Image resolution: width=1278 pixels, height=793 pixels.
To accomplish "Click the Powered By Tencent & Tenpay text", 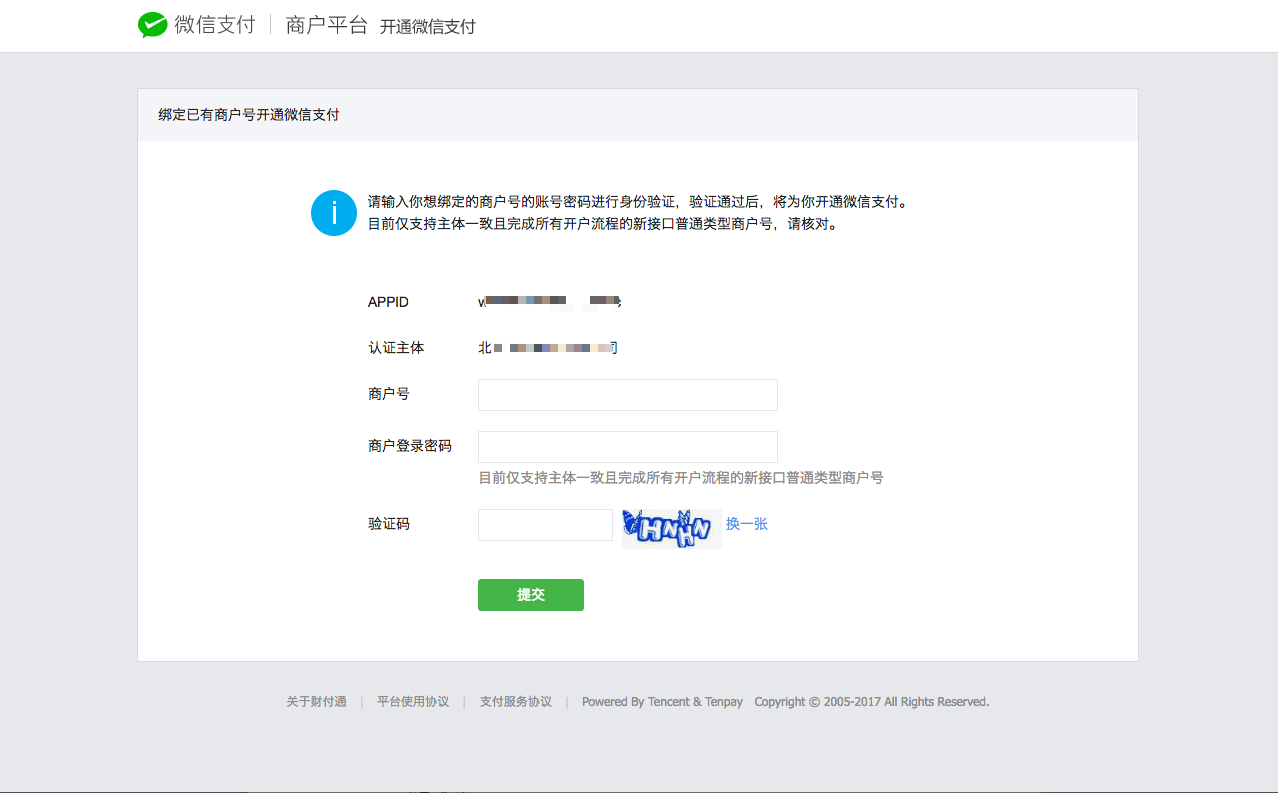I will click(662, 702).
